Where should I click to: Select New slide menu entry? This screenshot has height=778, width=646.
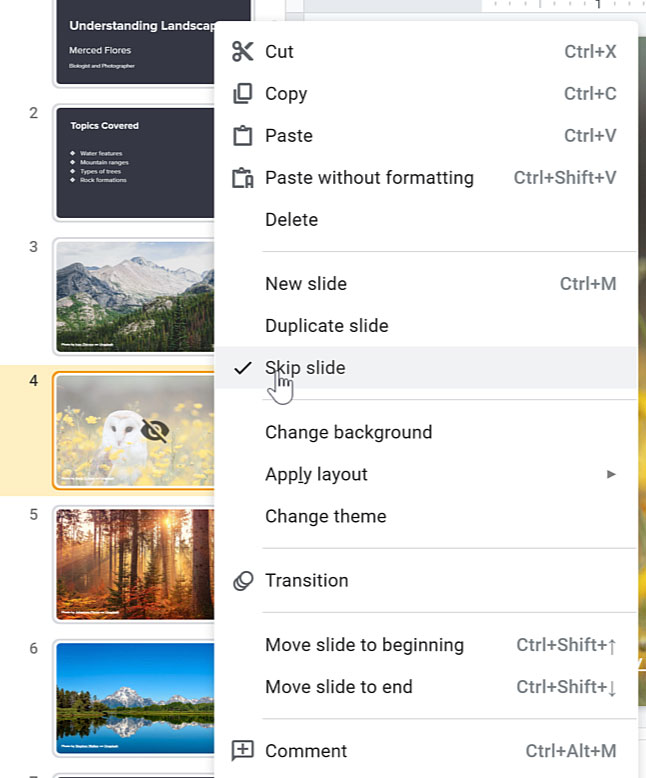pyautogui.click(x=306, y=284)
